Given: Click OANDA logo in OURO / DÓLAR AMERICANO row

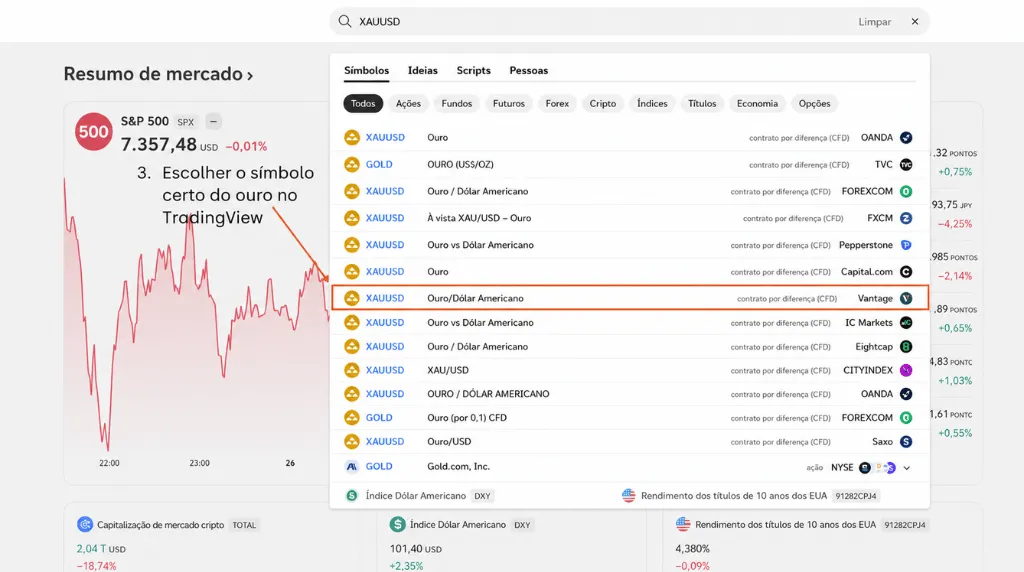Looking at the screenshot, I should (906, 394).
